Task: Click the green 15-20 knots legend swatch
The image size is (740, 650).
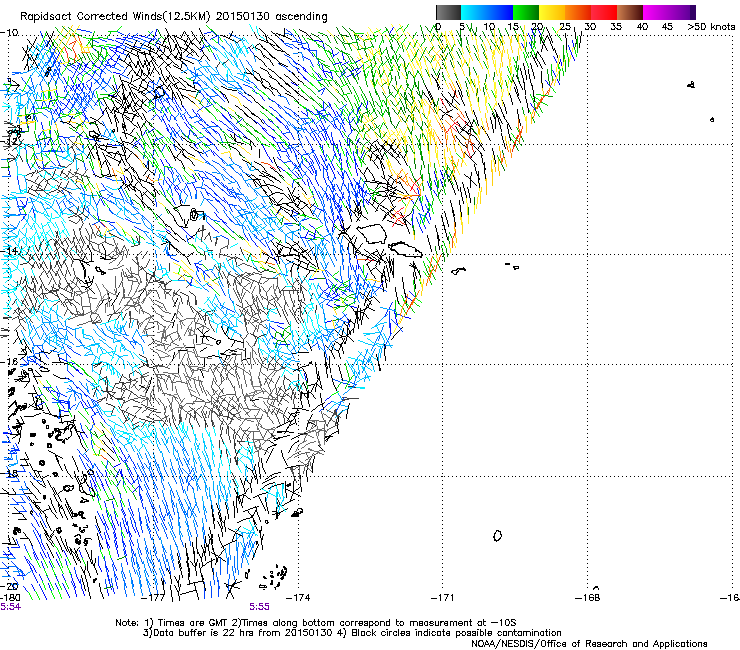Action: click(526, 12)
